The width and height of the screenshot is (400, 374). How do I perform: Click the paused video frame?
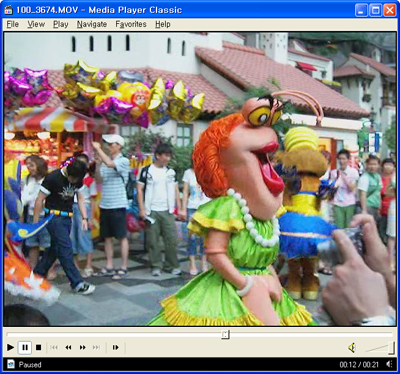coord(199,179)
